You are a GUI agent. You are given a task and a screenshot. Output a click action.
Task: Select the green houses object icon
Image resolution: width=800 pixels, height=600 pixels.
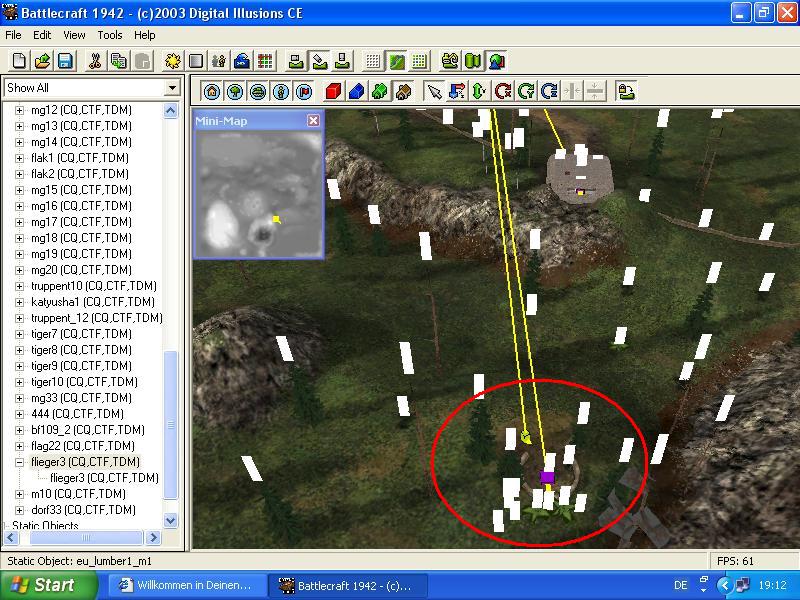pos(380,91)
